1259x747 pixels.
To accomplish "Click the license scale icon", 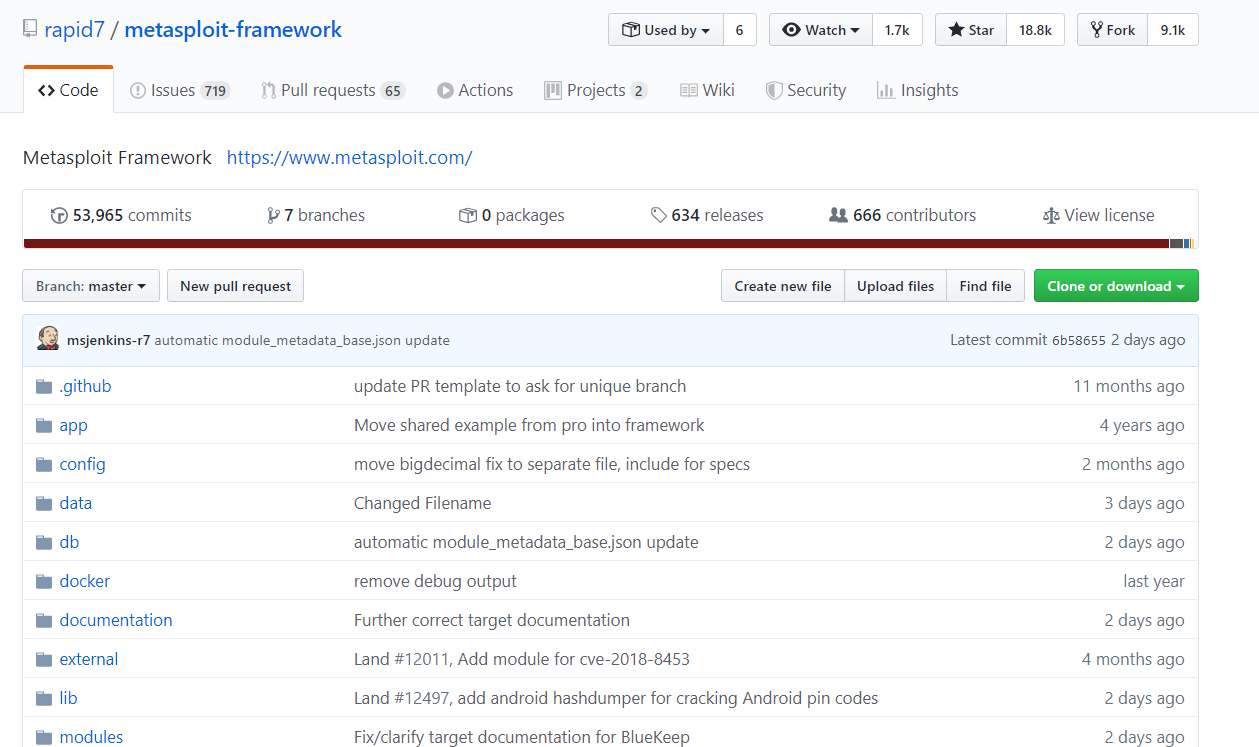I will (1051, 215).
